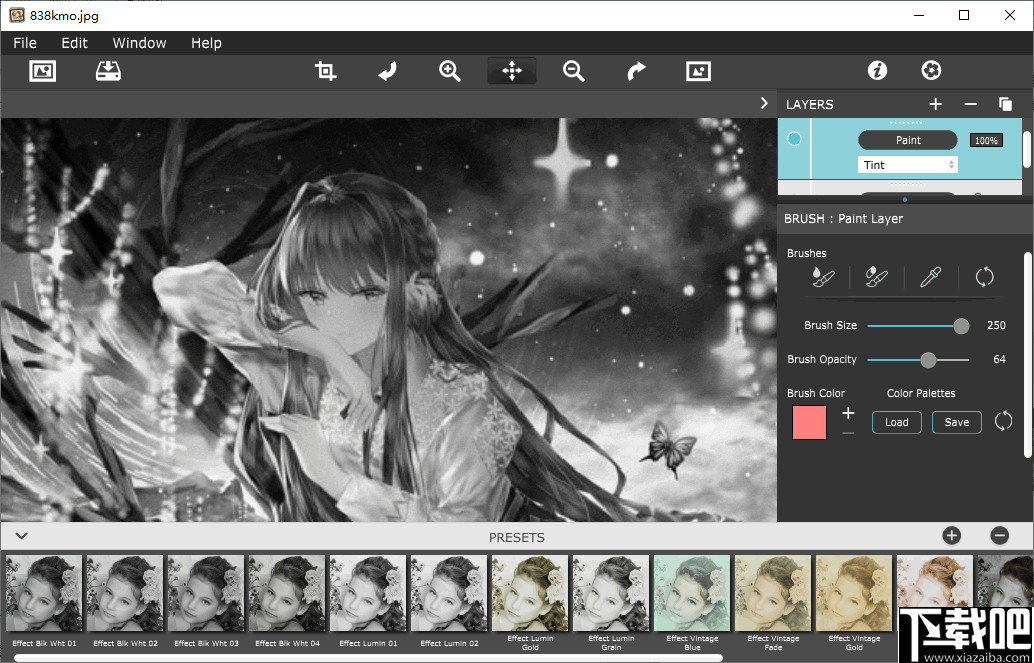Add a preset with plus button
Screen dimensions: 1034x663
[952, 536]
